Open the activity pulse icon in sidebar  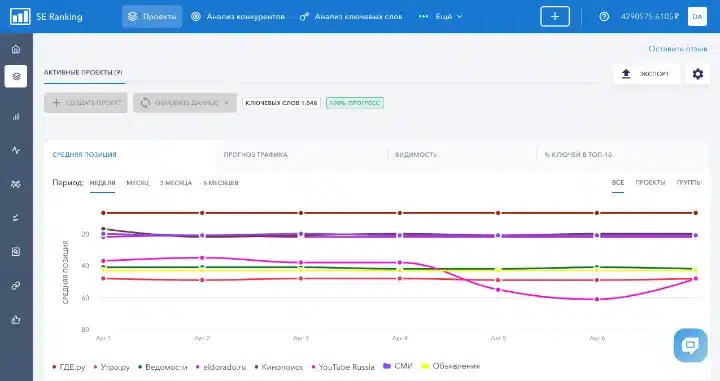point(16,150)
